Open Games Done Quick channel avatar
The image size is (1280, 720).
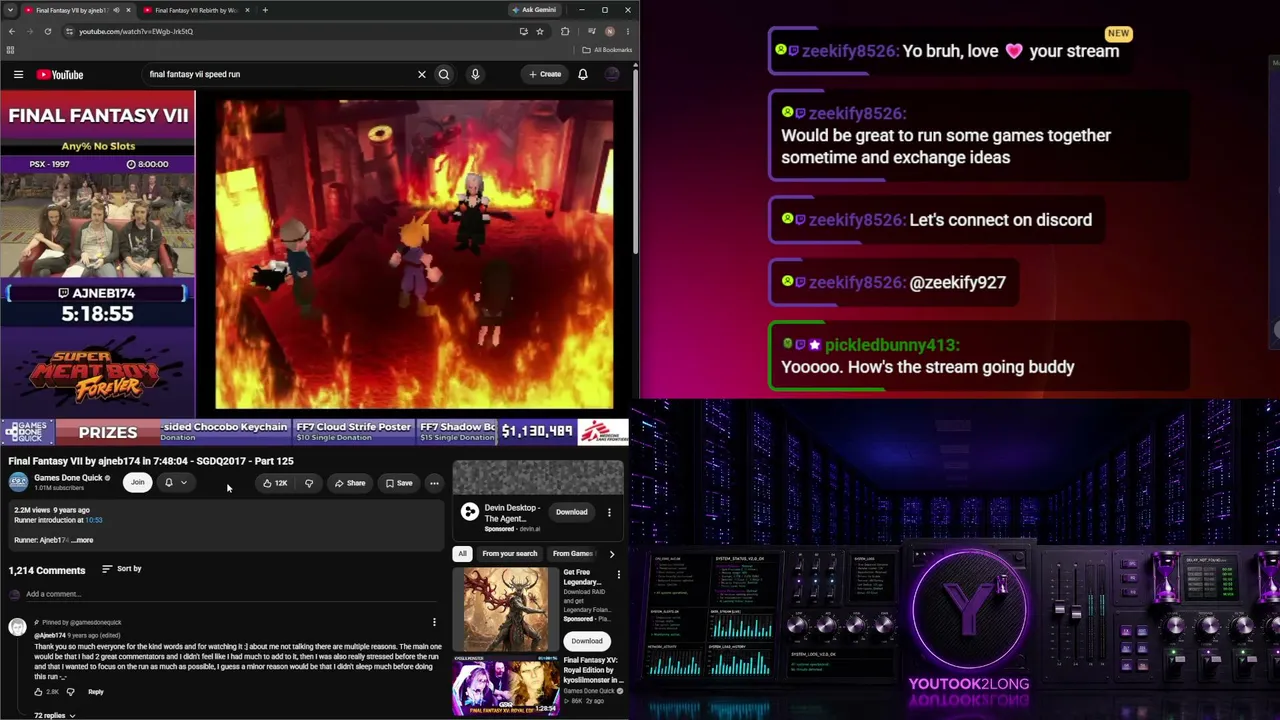pos(18,482)
